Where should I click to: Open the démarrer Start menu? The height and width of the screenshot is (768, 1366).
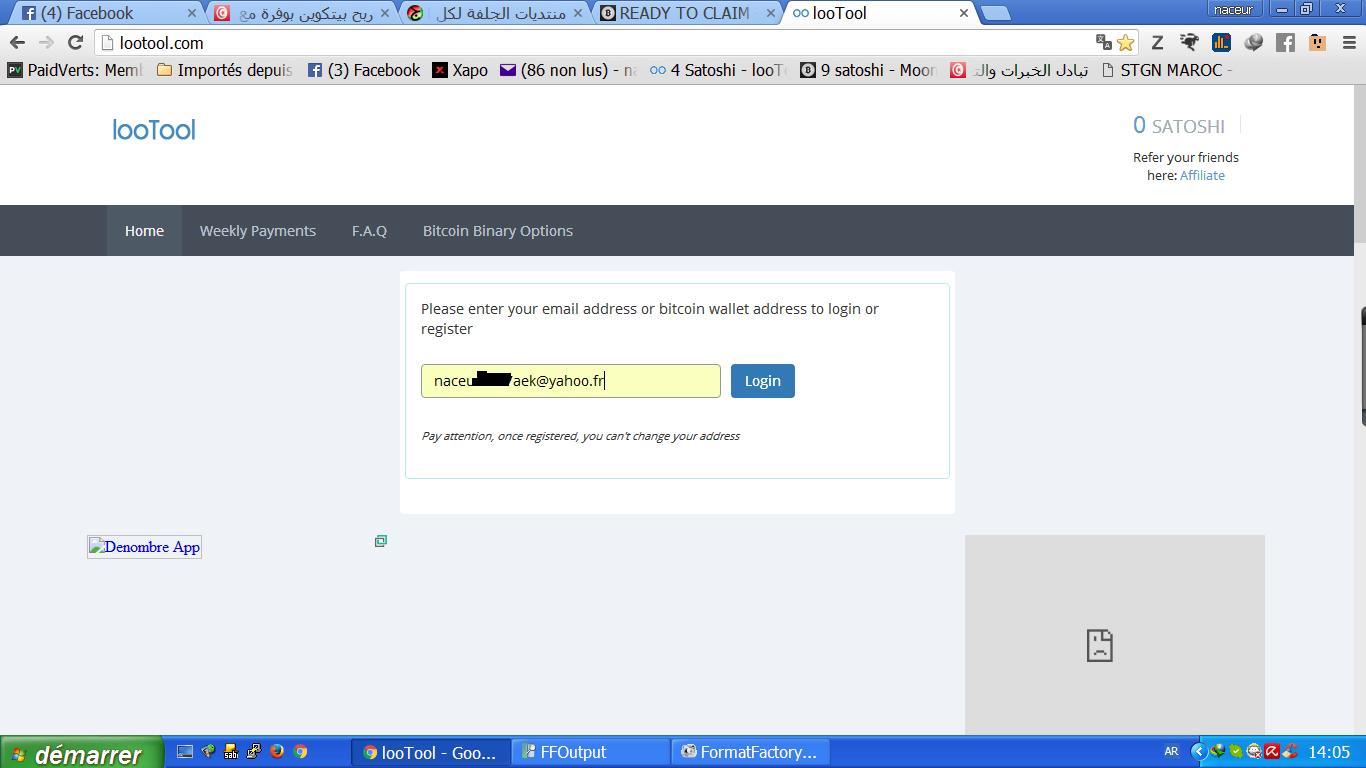click(80, 752)
